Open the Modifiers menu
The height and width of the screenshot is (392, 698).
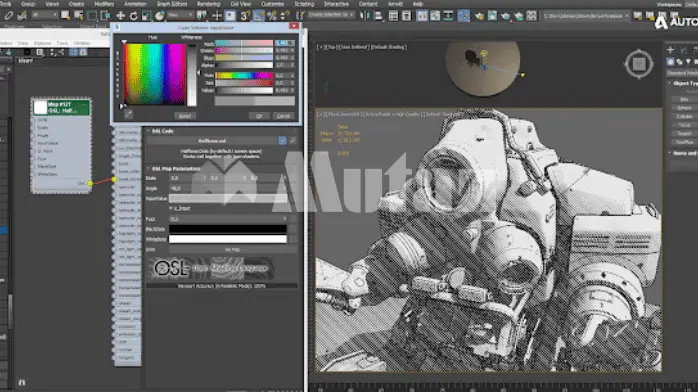point(104,4)
